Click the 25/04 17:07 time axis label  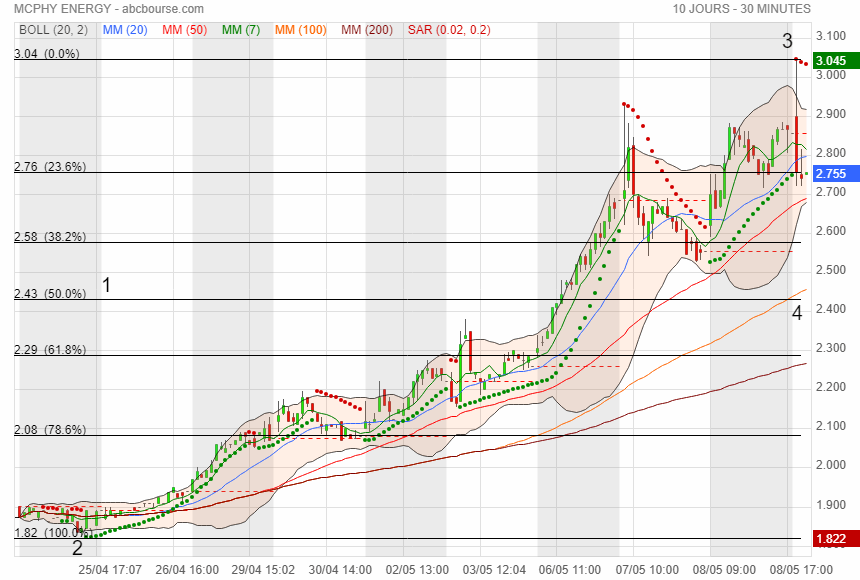point(110,570)
